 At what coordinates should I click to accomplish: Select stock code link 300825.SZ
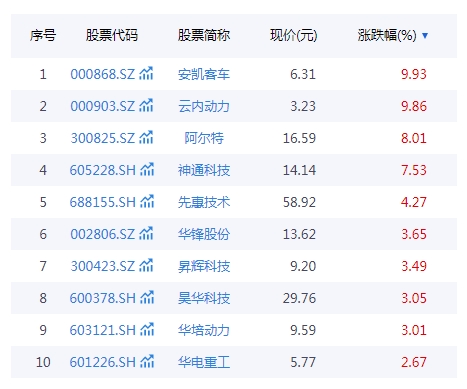pos(103,138)
